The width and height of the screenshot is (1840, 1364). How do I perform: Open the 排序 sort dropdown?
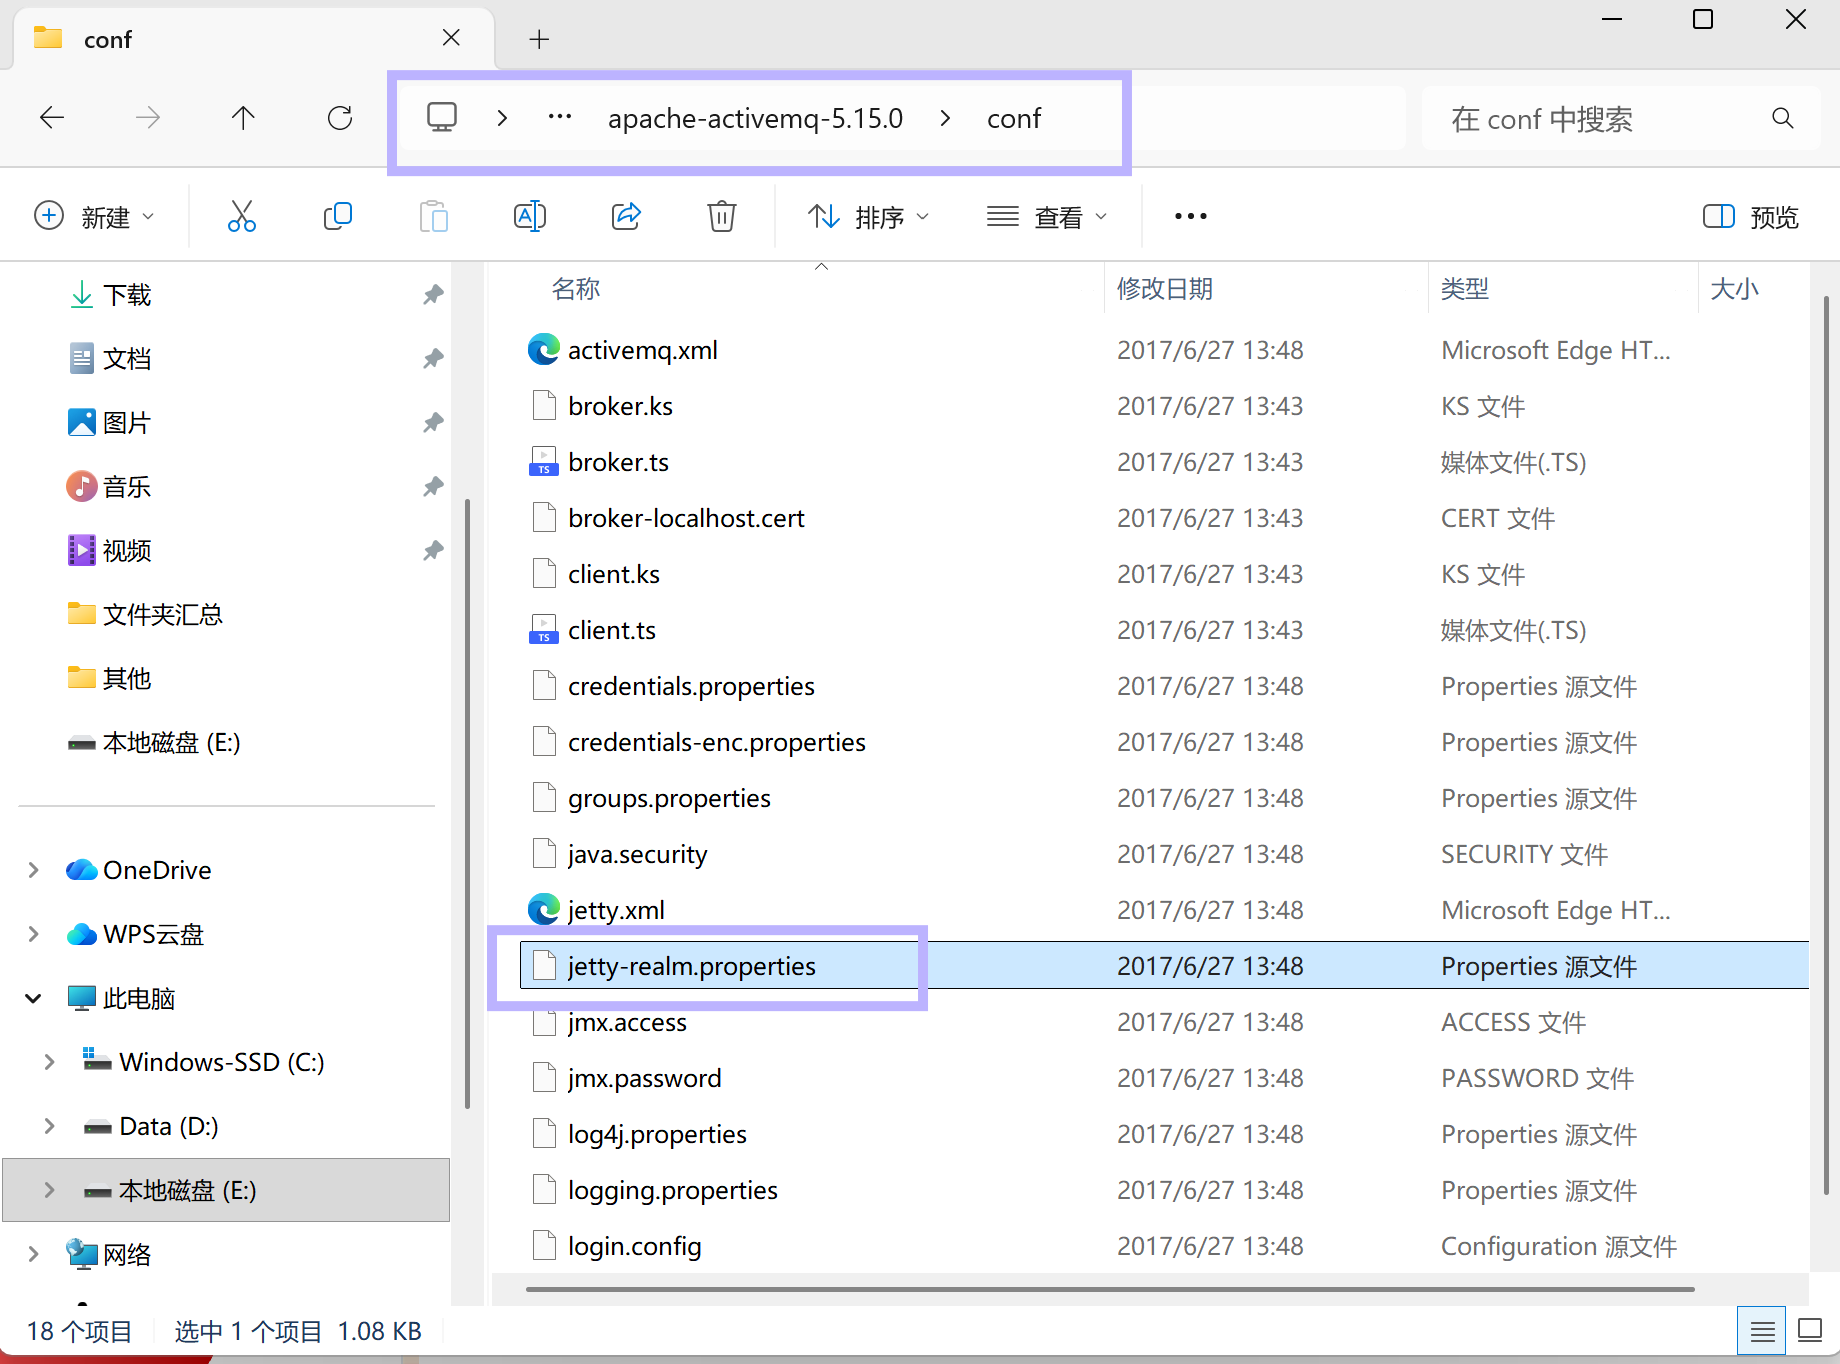pyautogui.click(x=869, y=216)
